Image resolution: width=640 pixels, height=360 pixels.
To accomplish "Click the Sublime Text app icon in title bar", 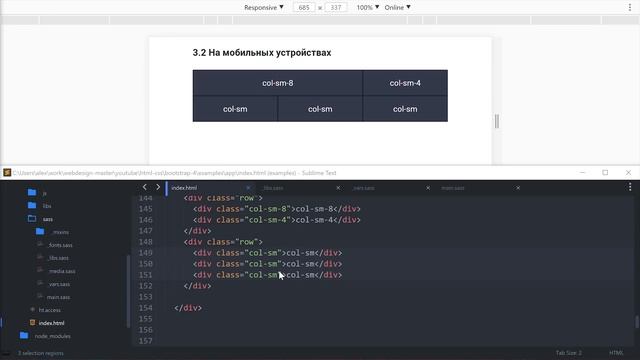I will 7,173.
